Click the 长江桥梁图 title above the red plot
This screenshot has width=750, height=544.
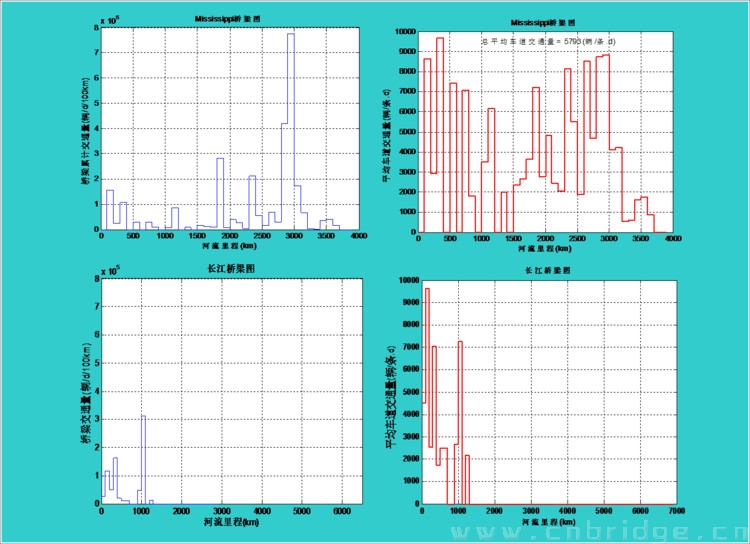coord(548,270)
